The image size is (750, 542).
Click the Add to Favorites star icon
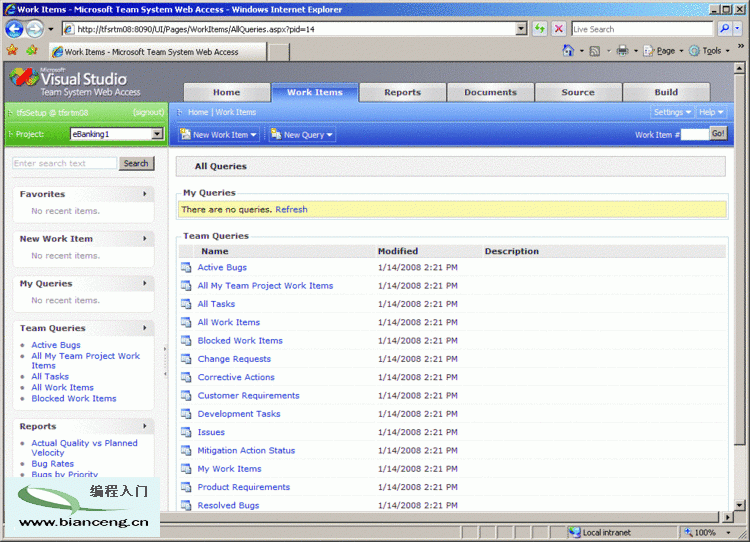(x=32, y=50)
